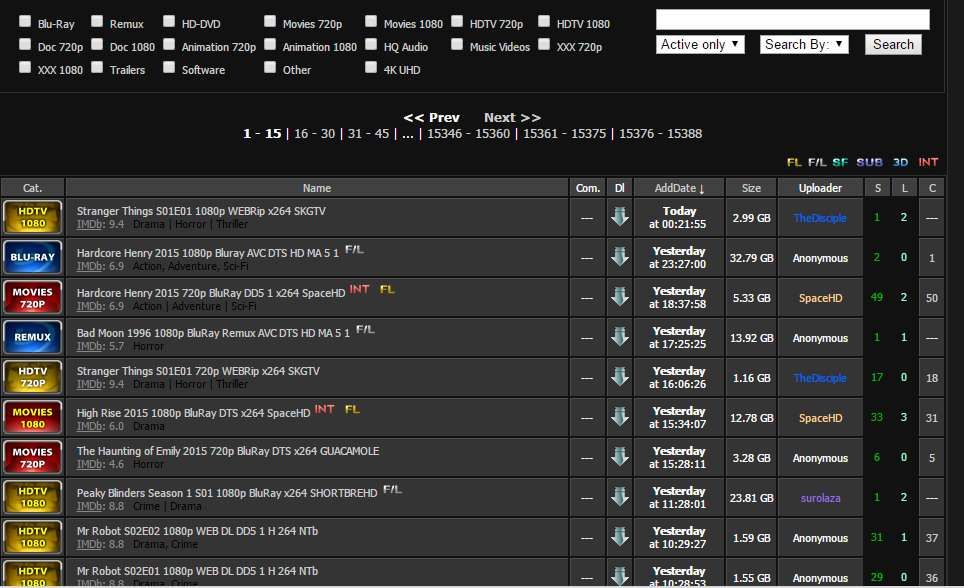Open the Active only dropdown
Screen dimensions: 964x588
pyautogui.click(x=700, y=44)
